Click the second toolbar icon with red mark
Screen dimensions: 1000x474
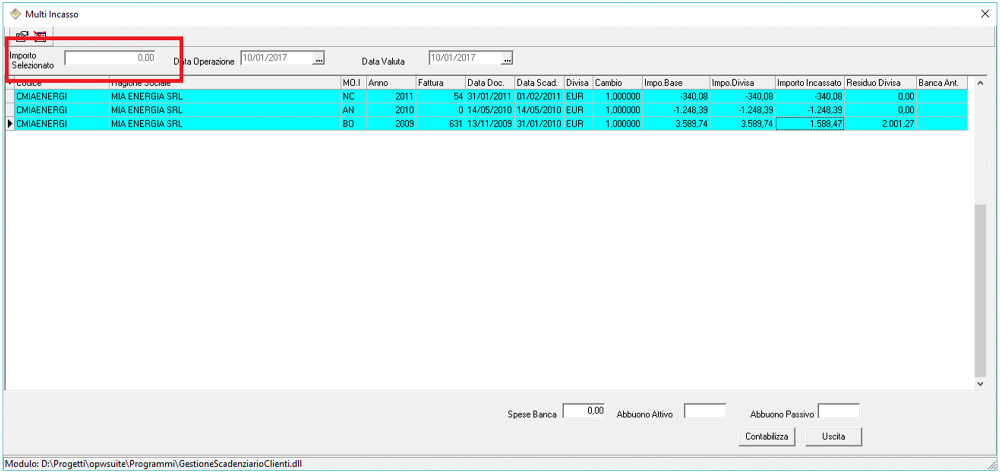coord(41,35)
